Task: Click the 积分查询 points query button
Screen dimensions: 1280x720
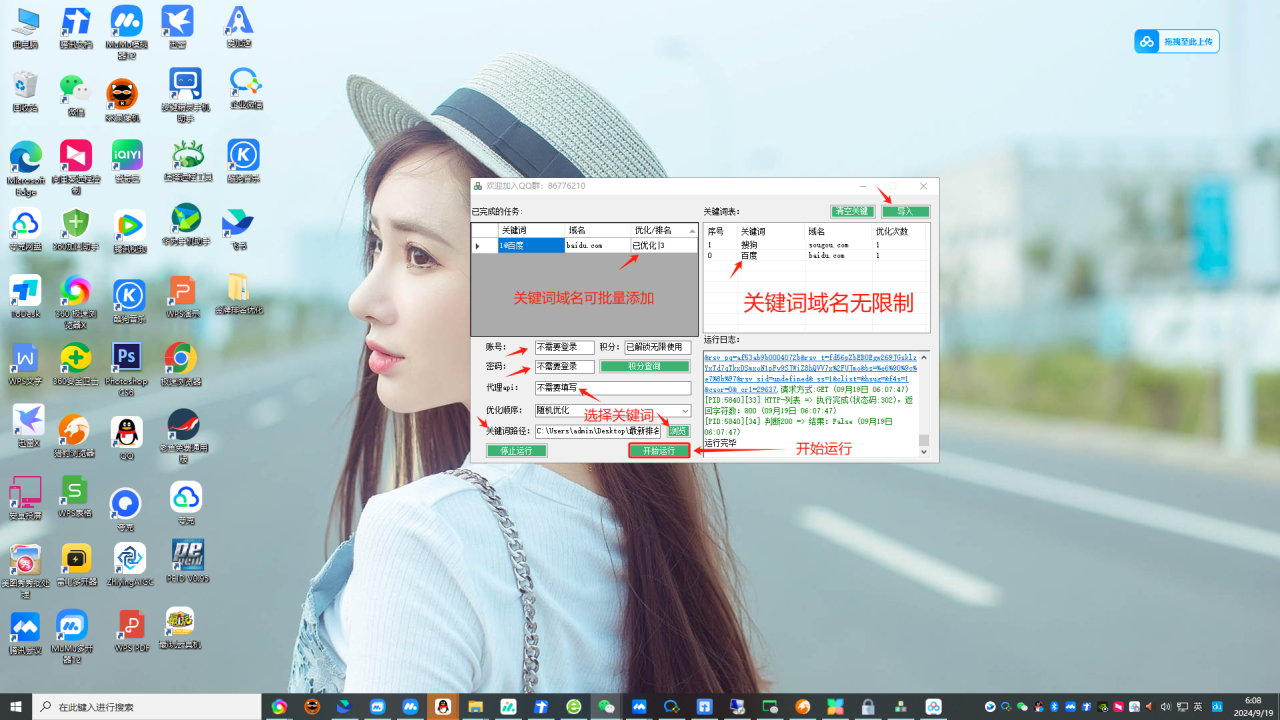Action: [x=645, y=367]
